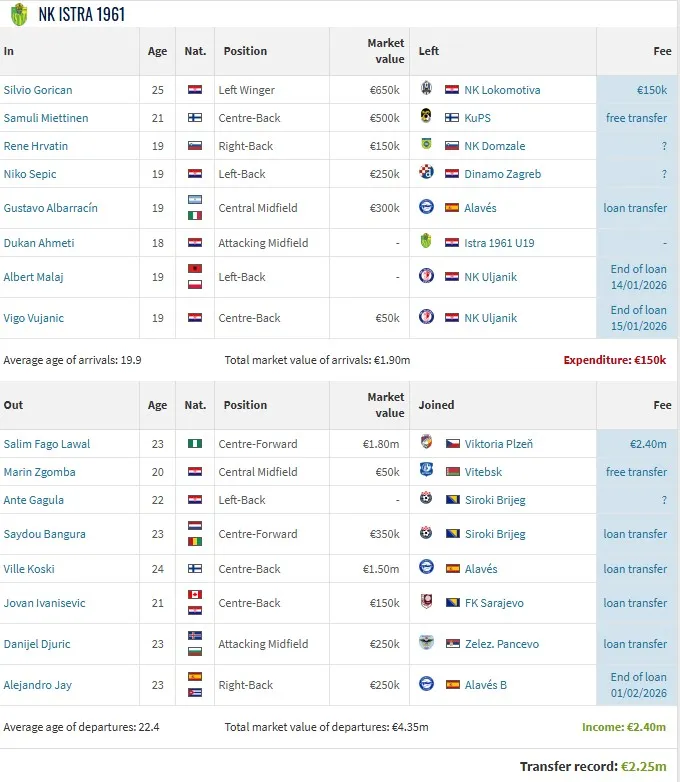
Task: Open the Alavés B club link
Action: coord(486,685)
